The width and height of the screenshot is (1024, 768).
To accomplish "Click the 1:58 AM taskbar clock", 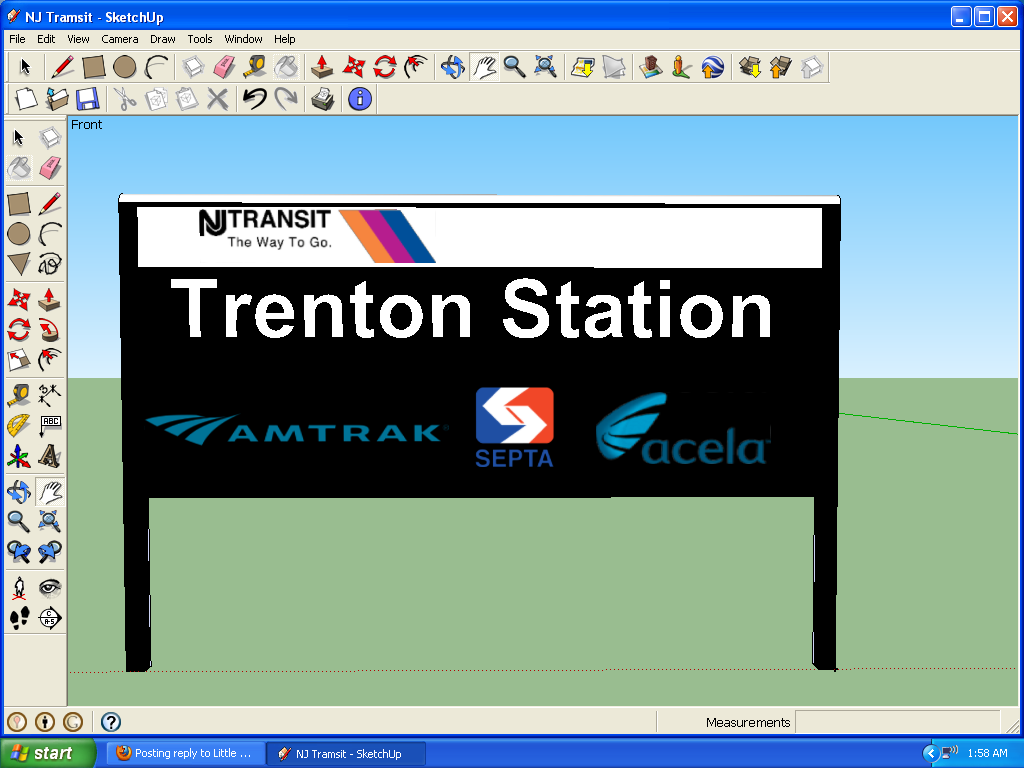I will point(987,754).
